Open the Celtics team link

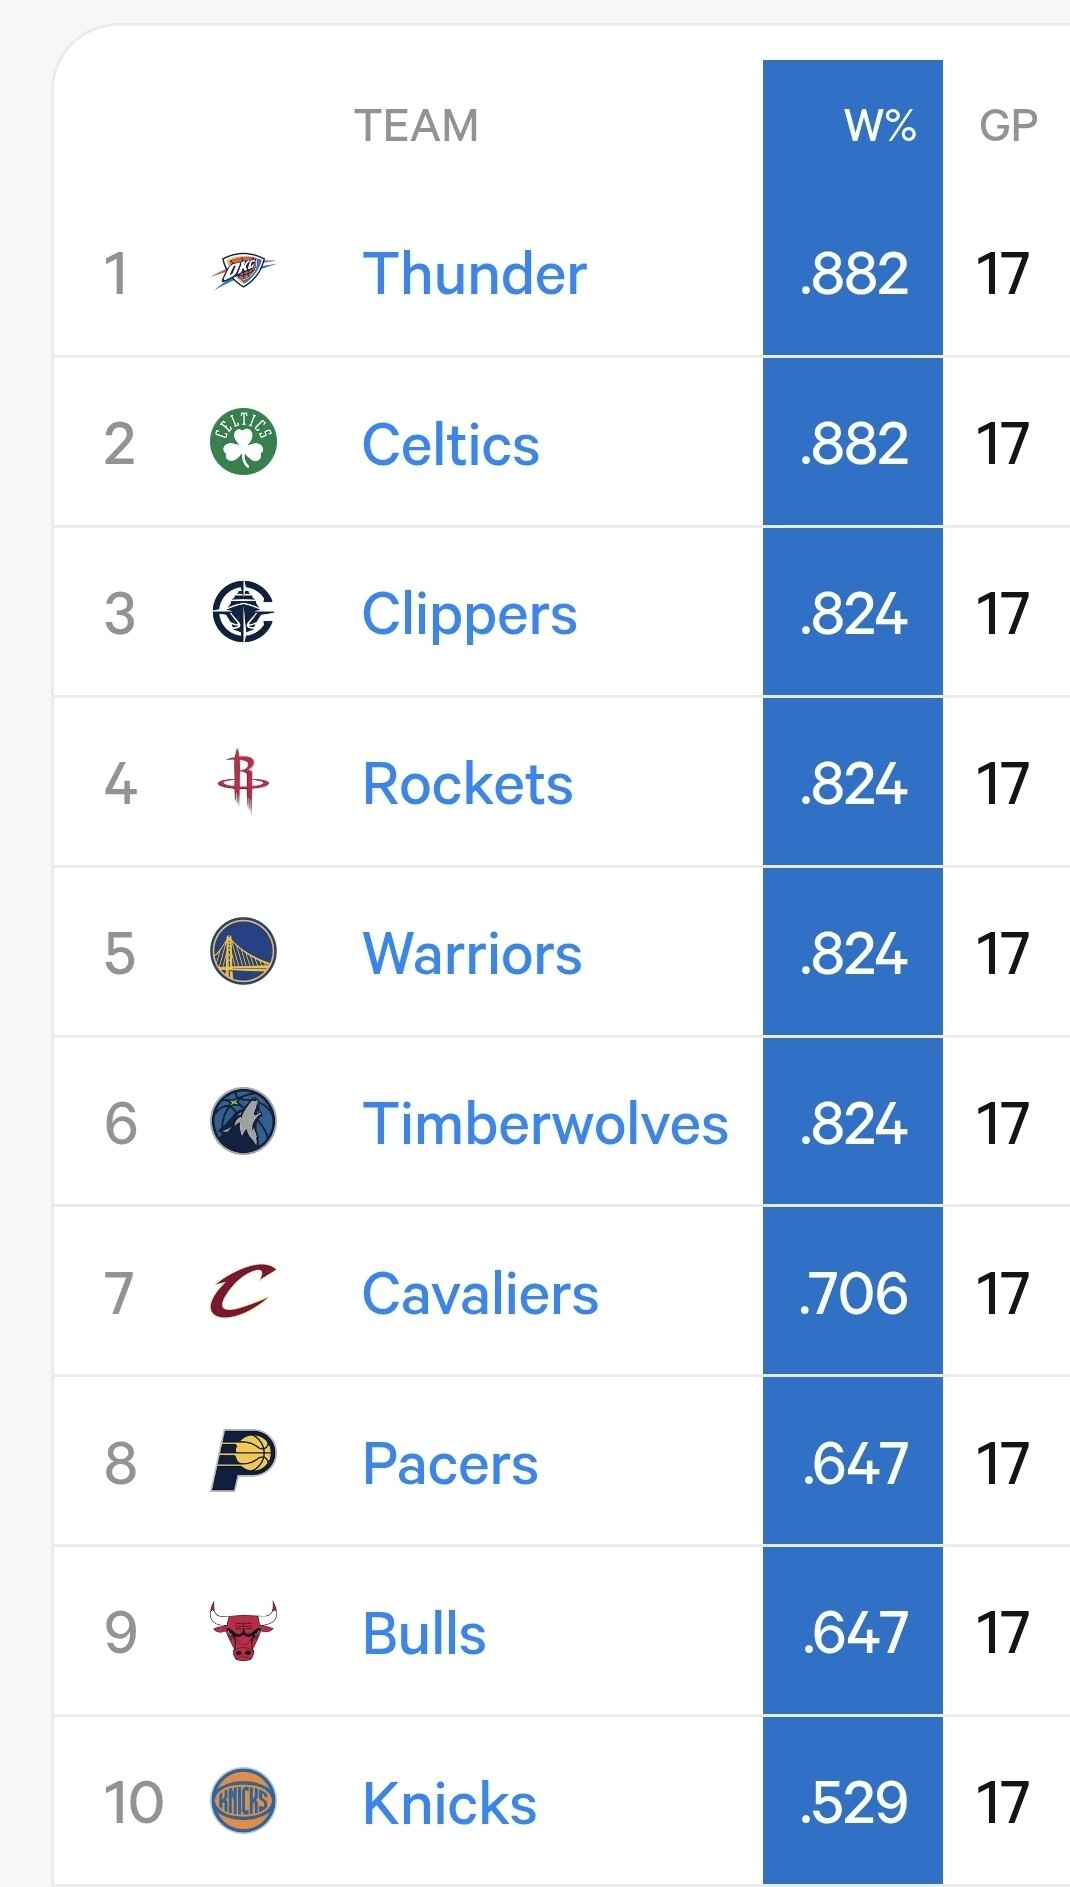(x=450, y=445)
